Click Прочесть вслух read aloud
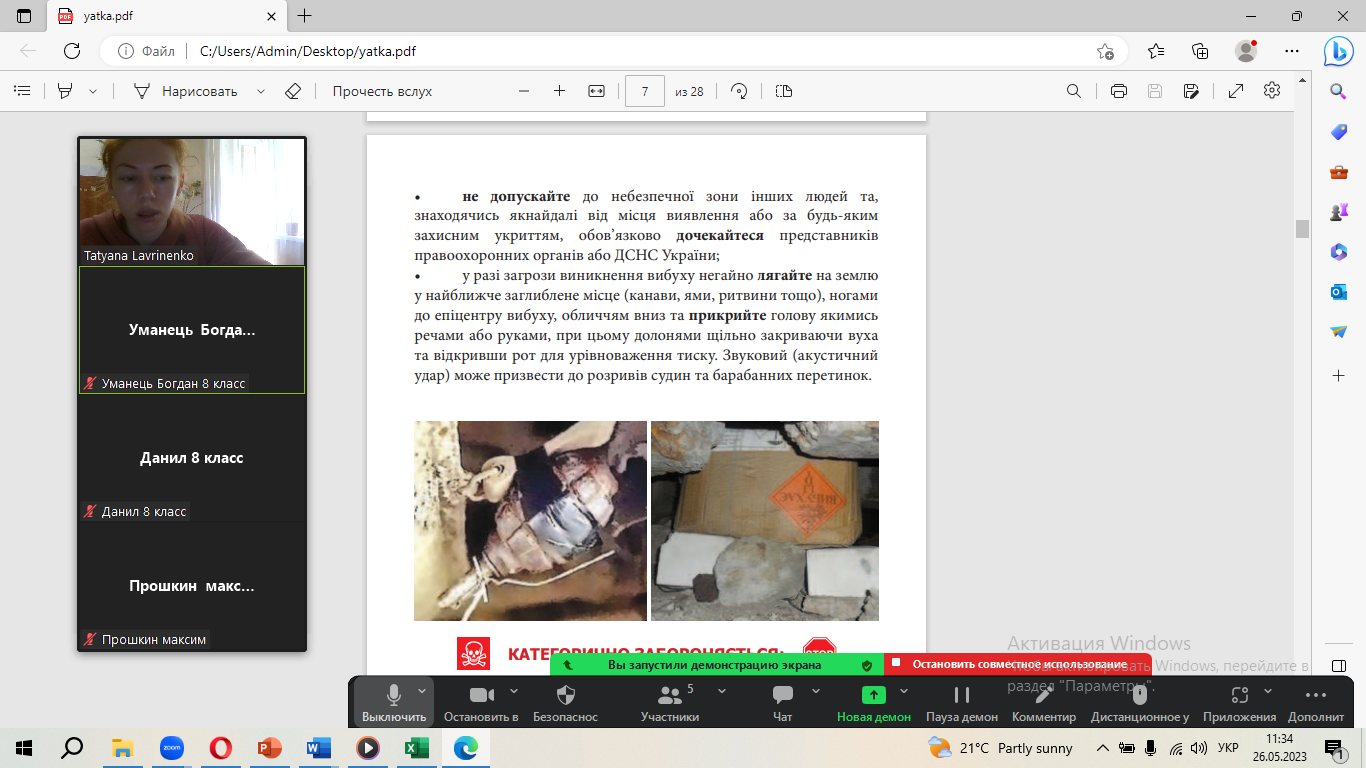The image size is (1366, 768). click(x=382, y=91)
